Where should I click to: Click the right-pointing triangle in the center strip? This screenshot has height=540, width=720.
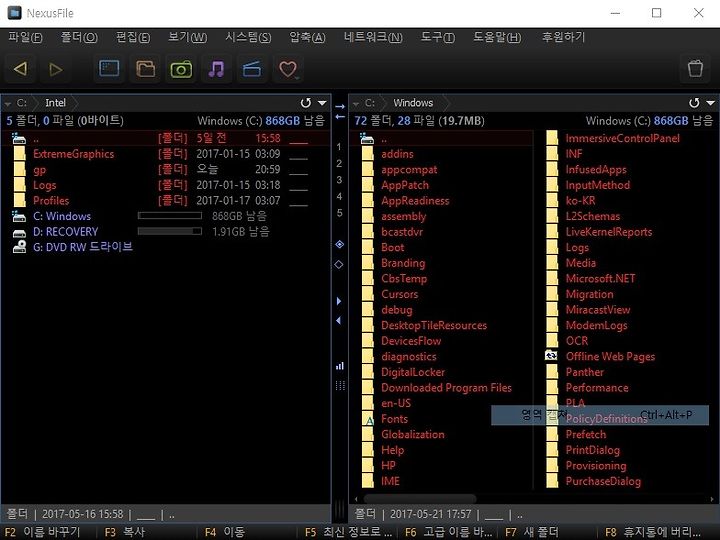coord(339,301)
